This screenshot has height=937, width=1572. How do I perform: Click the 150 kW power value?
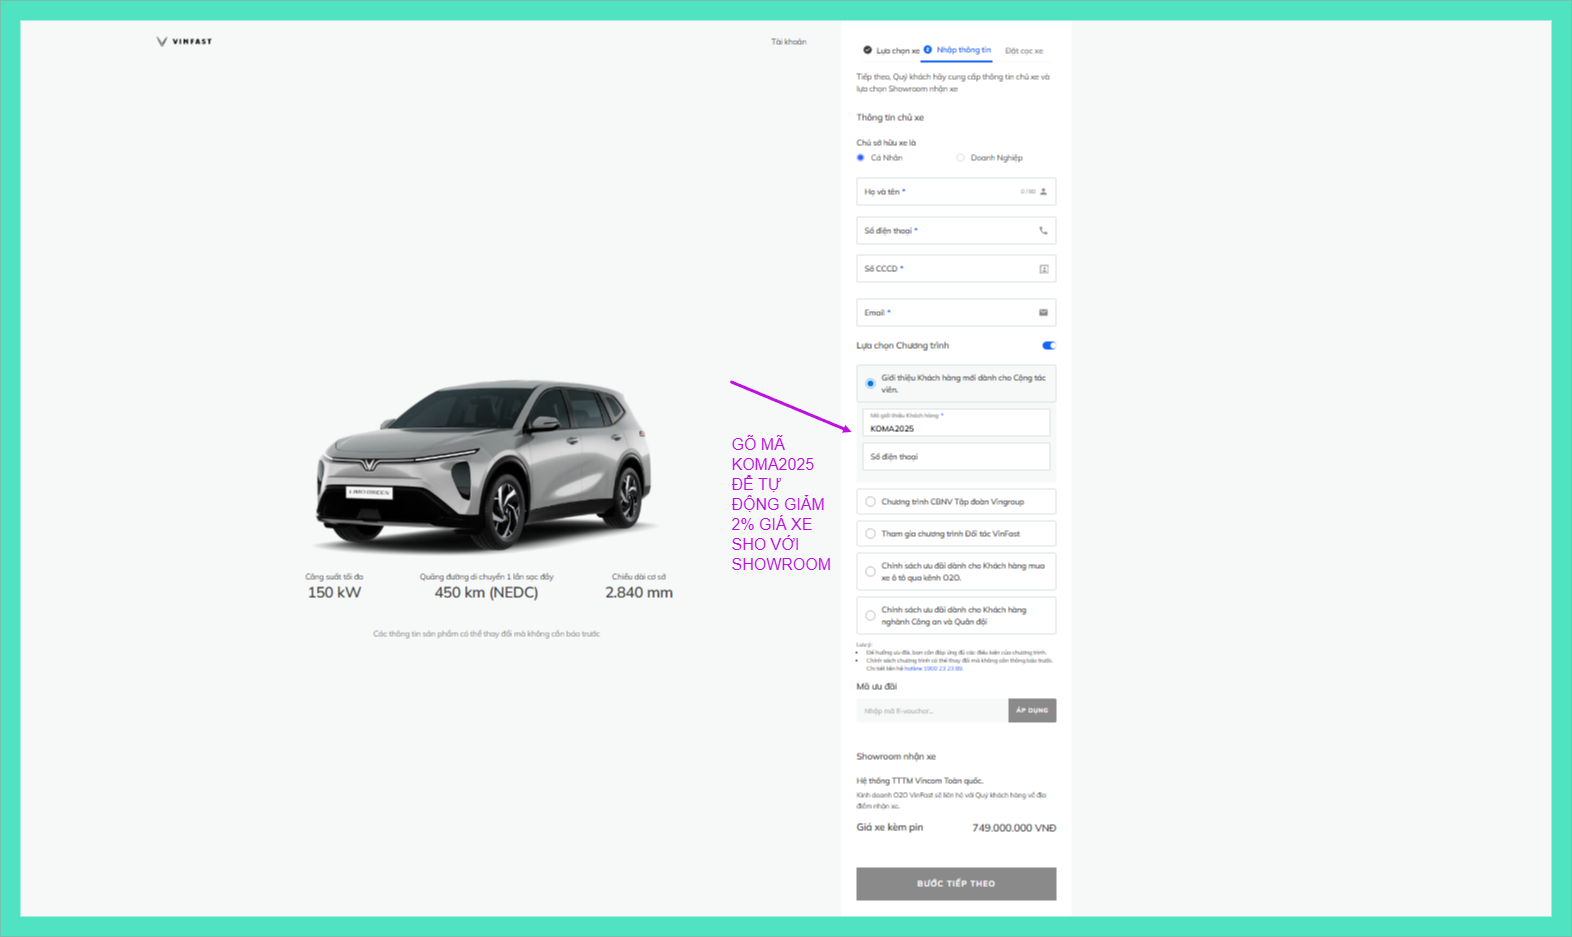tap(334, 593)
